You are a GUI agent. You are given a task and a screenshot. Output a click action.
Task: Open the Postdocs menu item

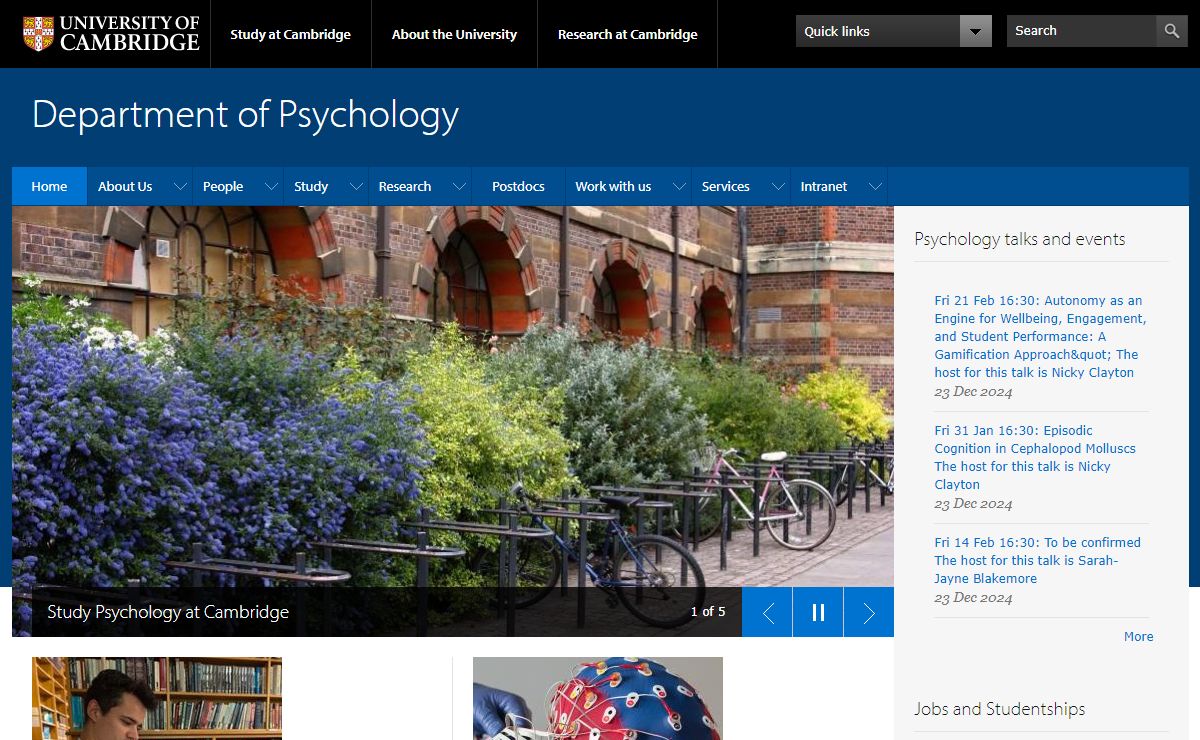coord(518,186)
